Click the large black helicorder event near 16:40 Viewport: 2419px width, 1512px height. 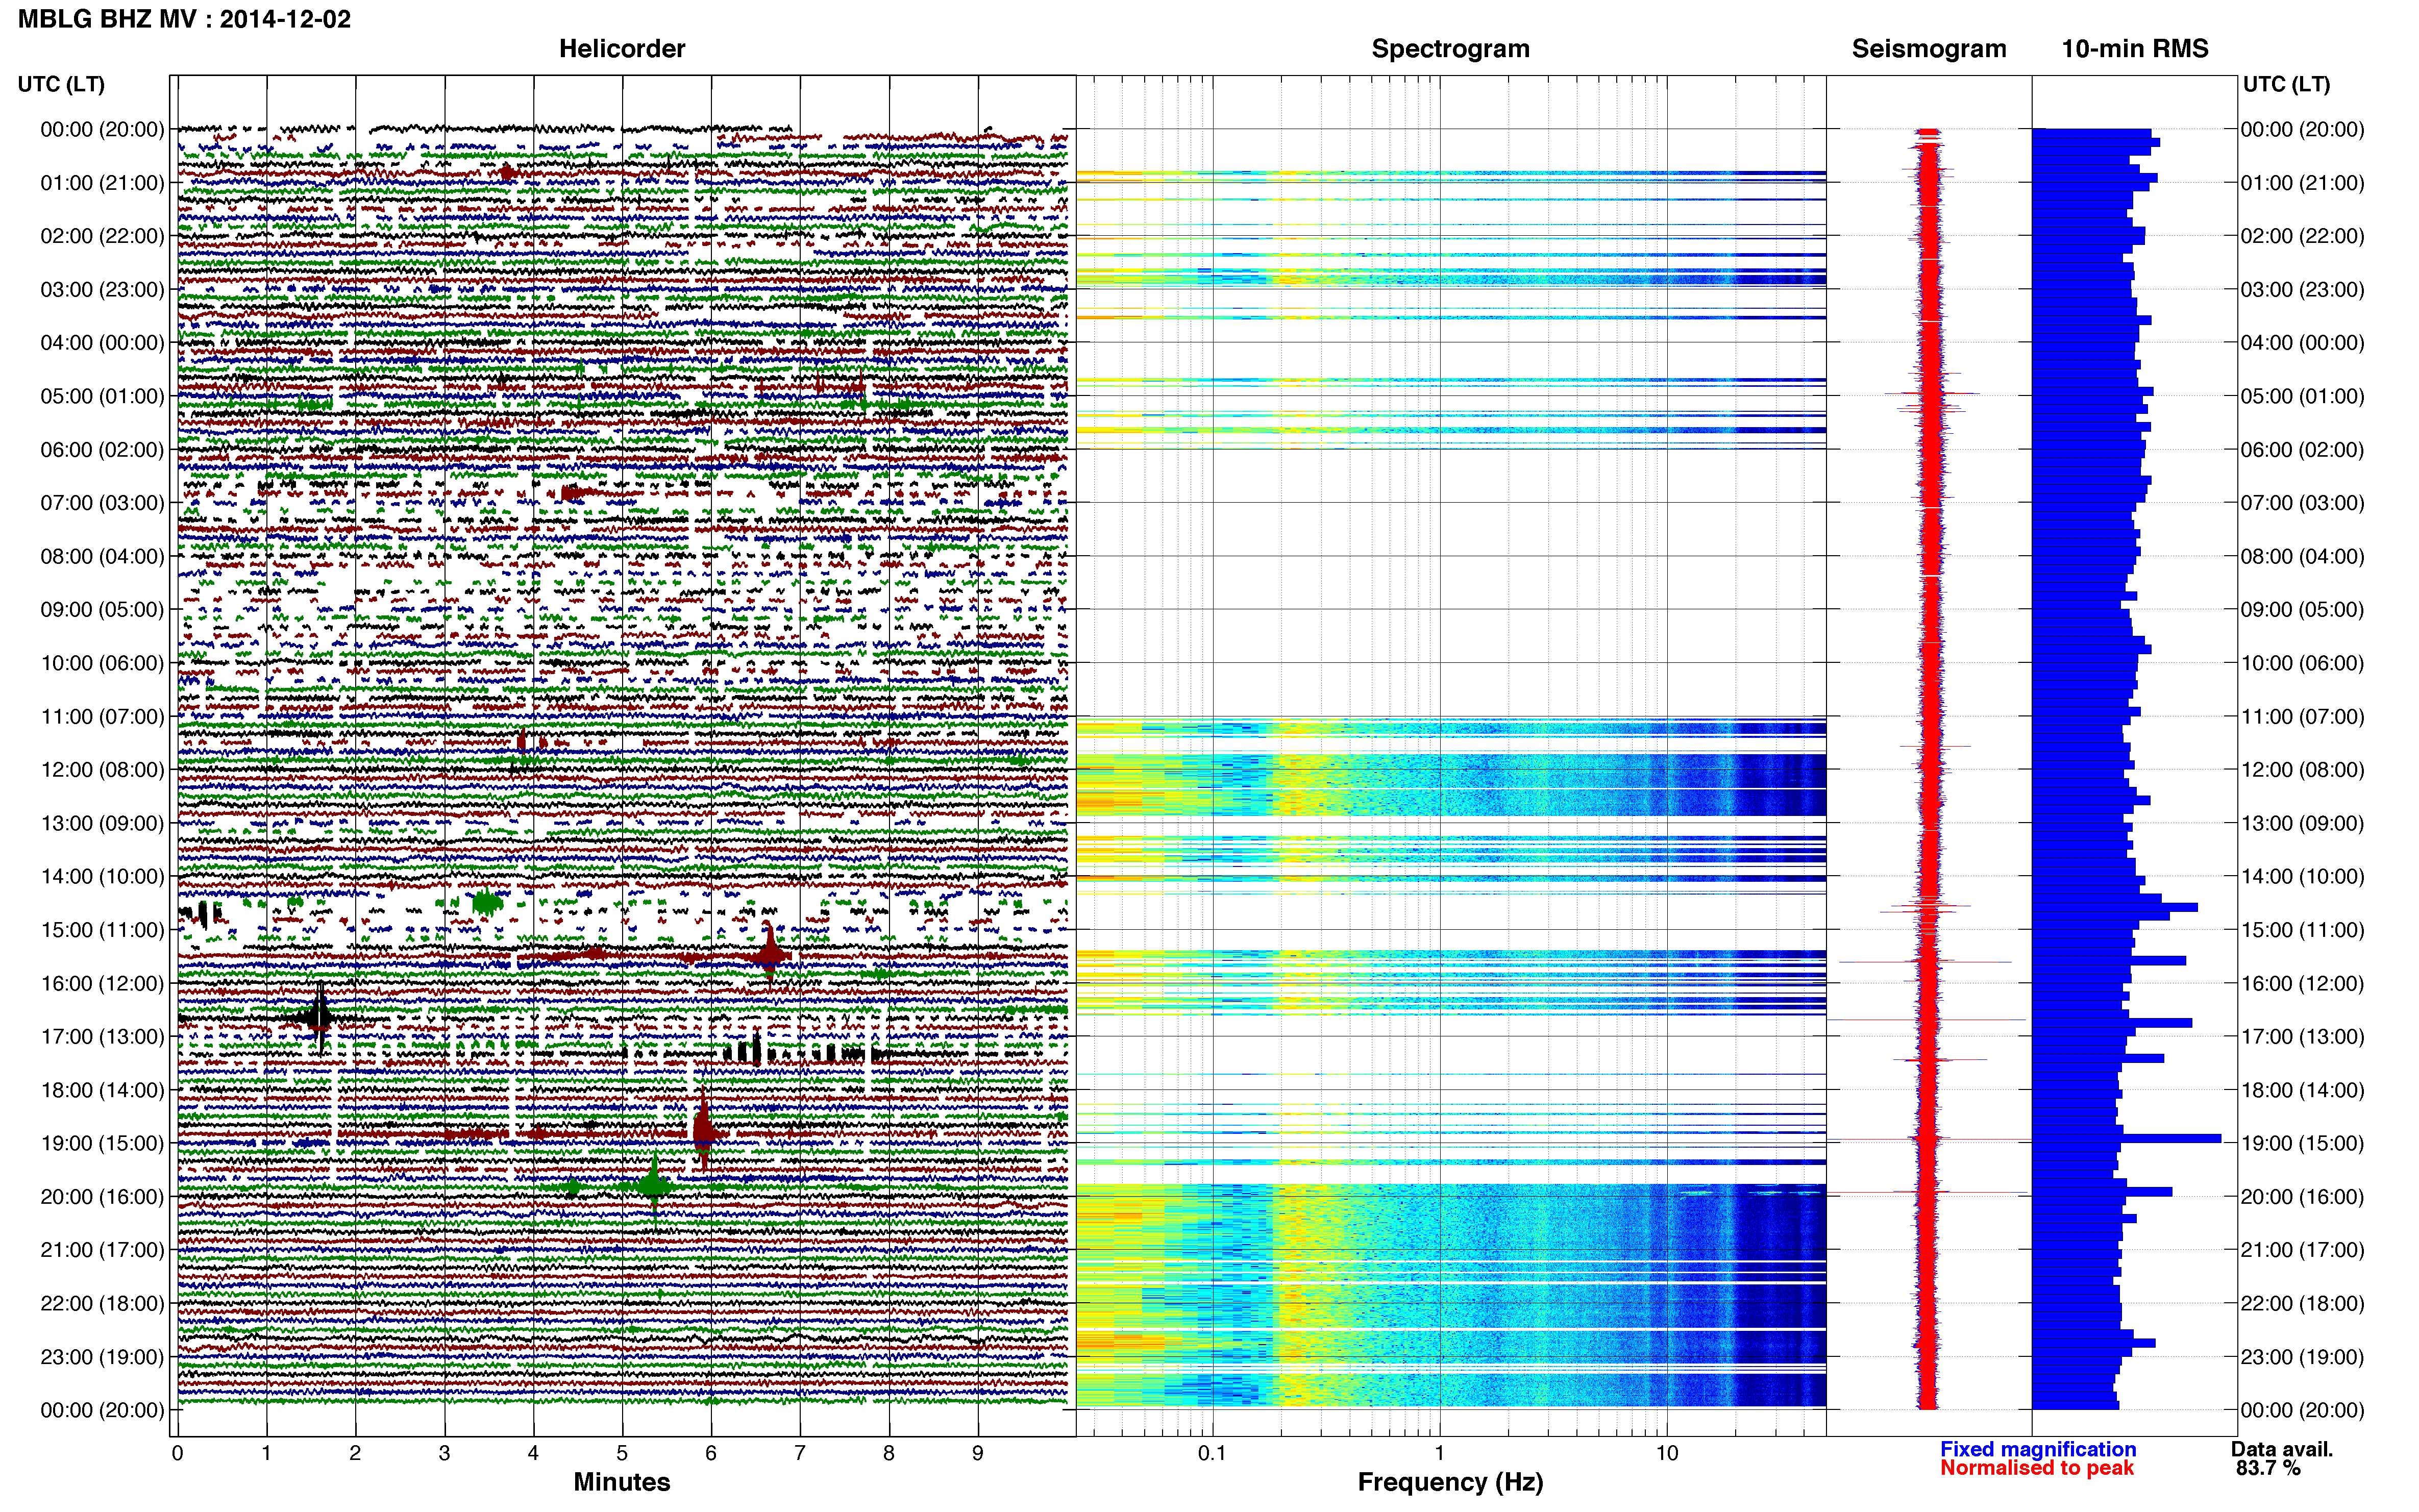(x=319, y=1018)
